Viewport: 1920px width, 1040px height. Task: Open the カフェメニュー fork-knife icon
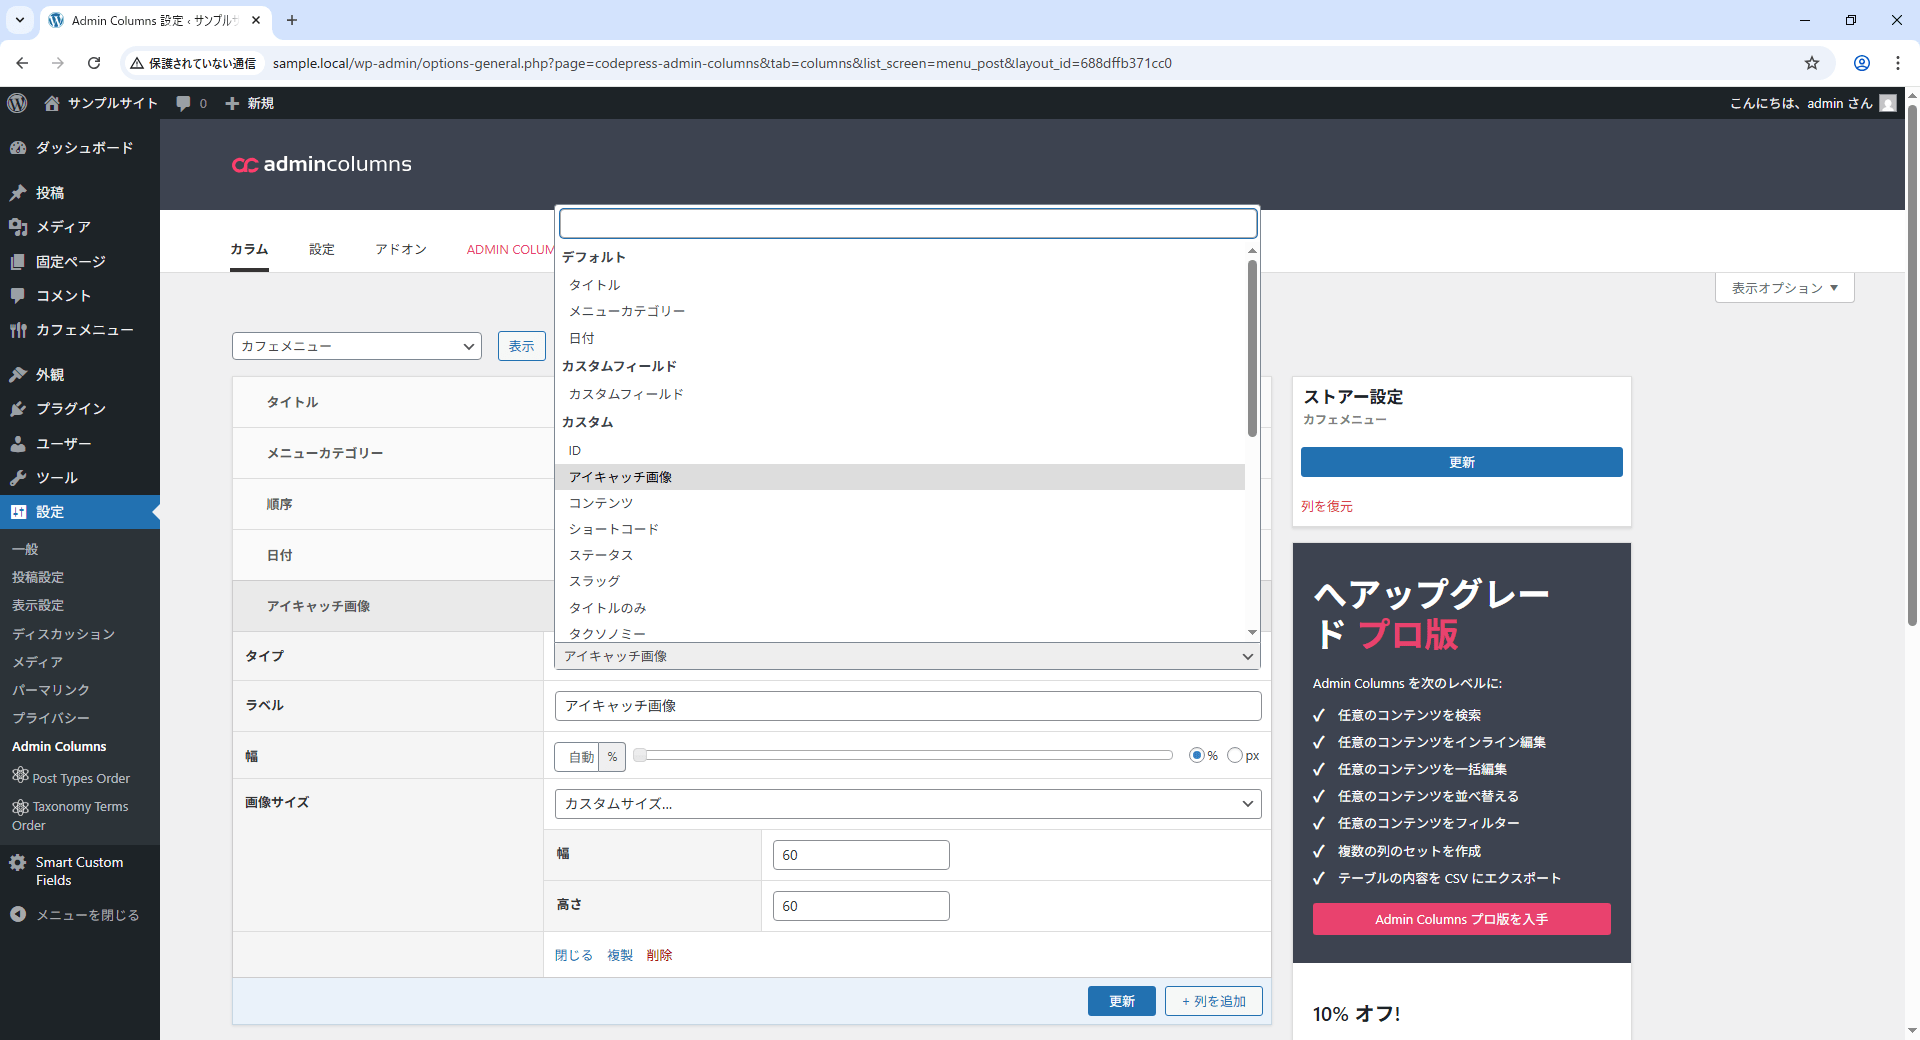click(x=18, y=330)
